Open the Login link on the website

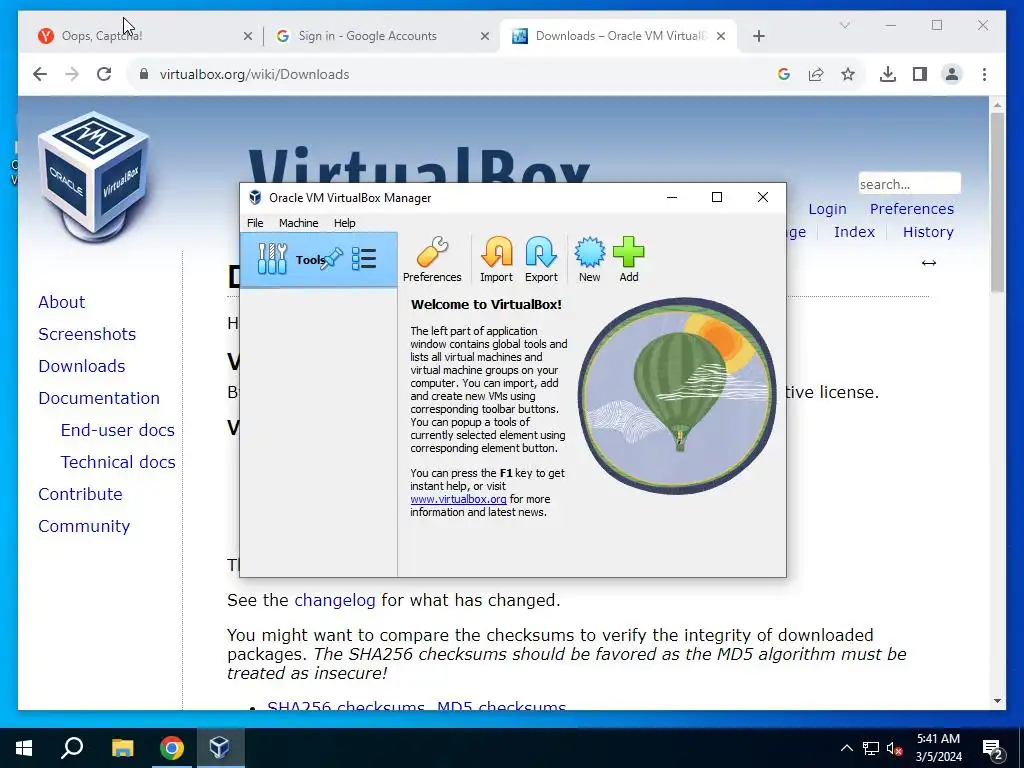coord(827,209)
